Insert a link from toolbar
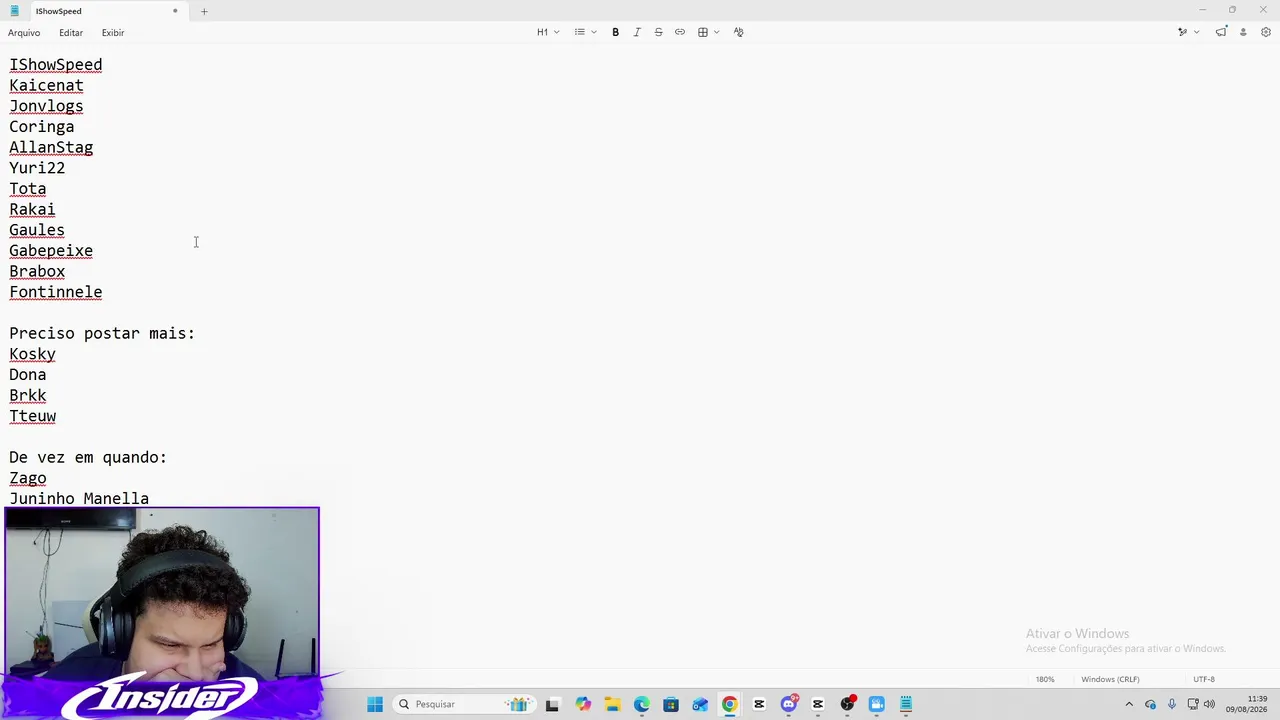The height and width of the screenshot is (720, 1280). pyautogui.click(x=680, y=32)
